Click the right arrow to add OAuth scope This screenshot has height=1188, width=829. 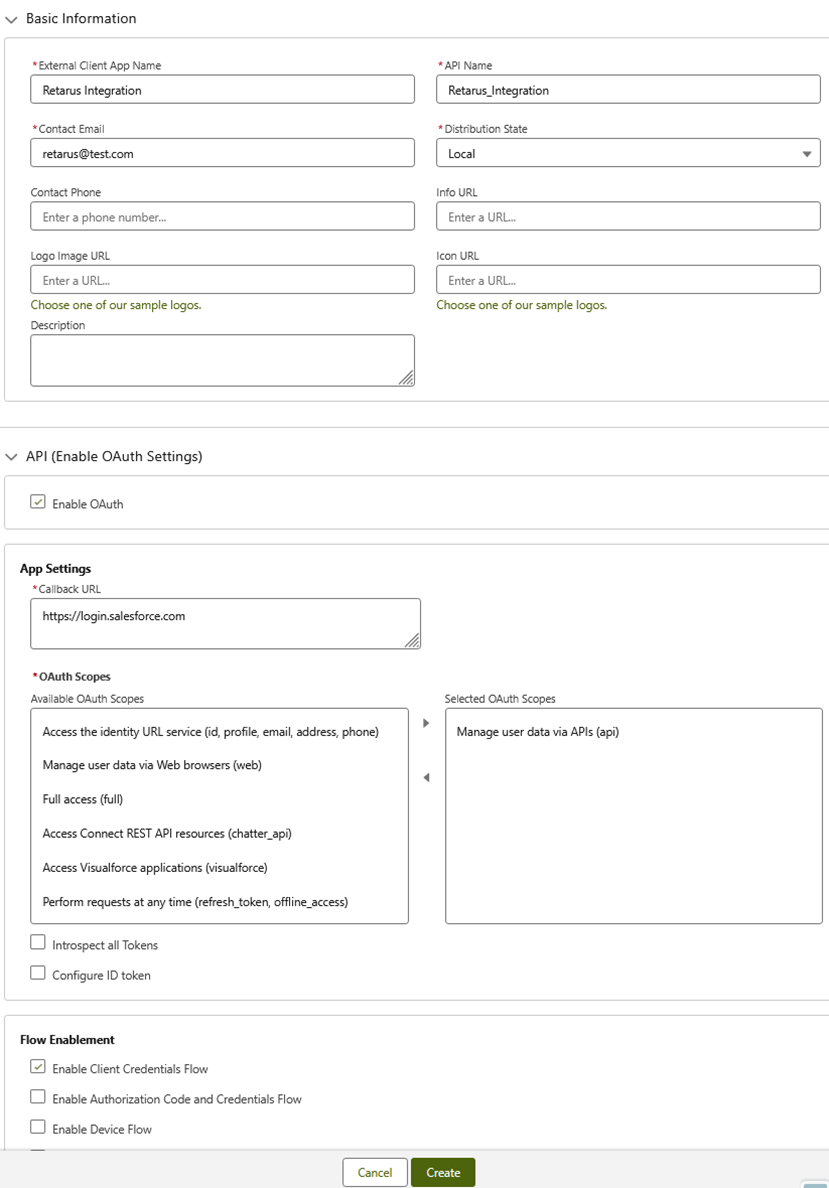click(426, 723)
